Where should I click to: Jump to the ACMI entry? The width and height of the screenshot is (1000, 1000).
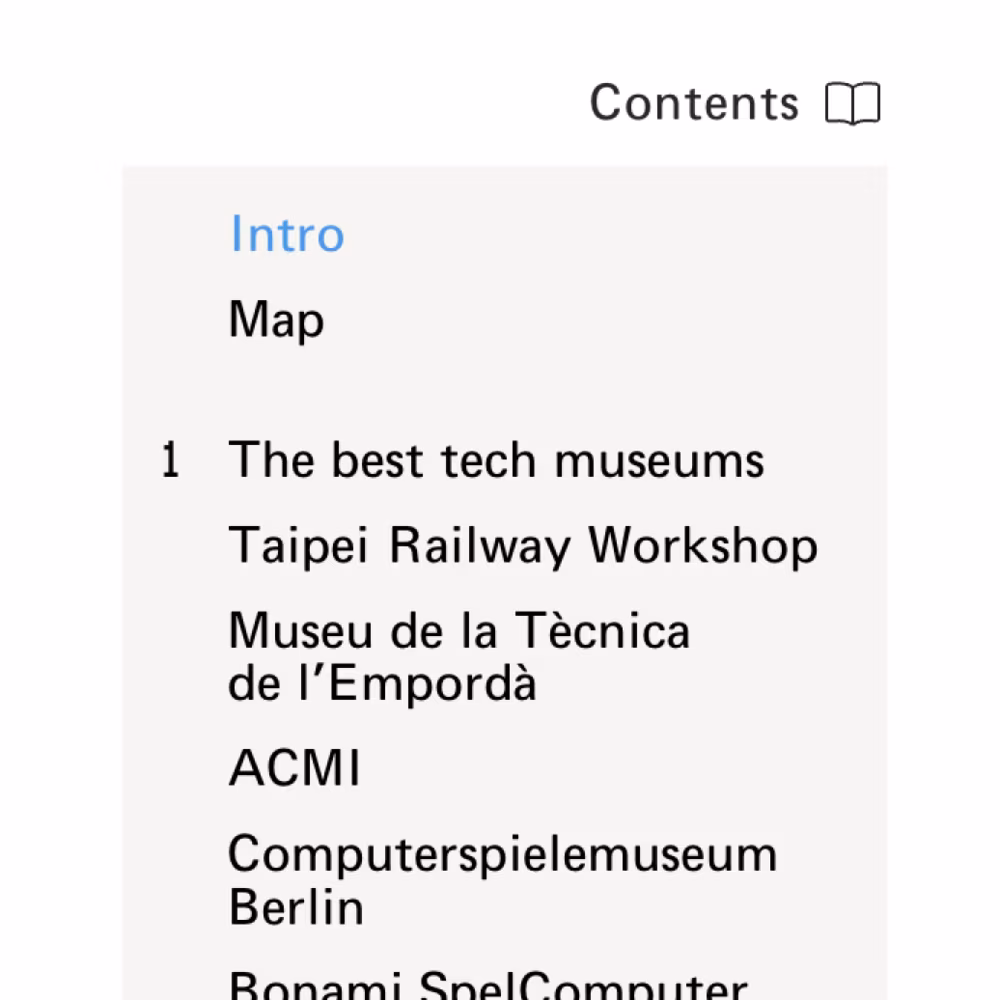click(x=294, y=769)
